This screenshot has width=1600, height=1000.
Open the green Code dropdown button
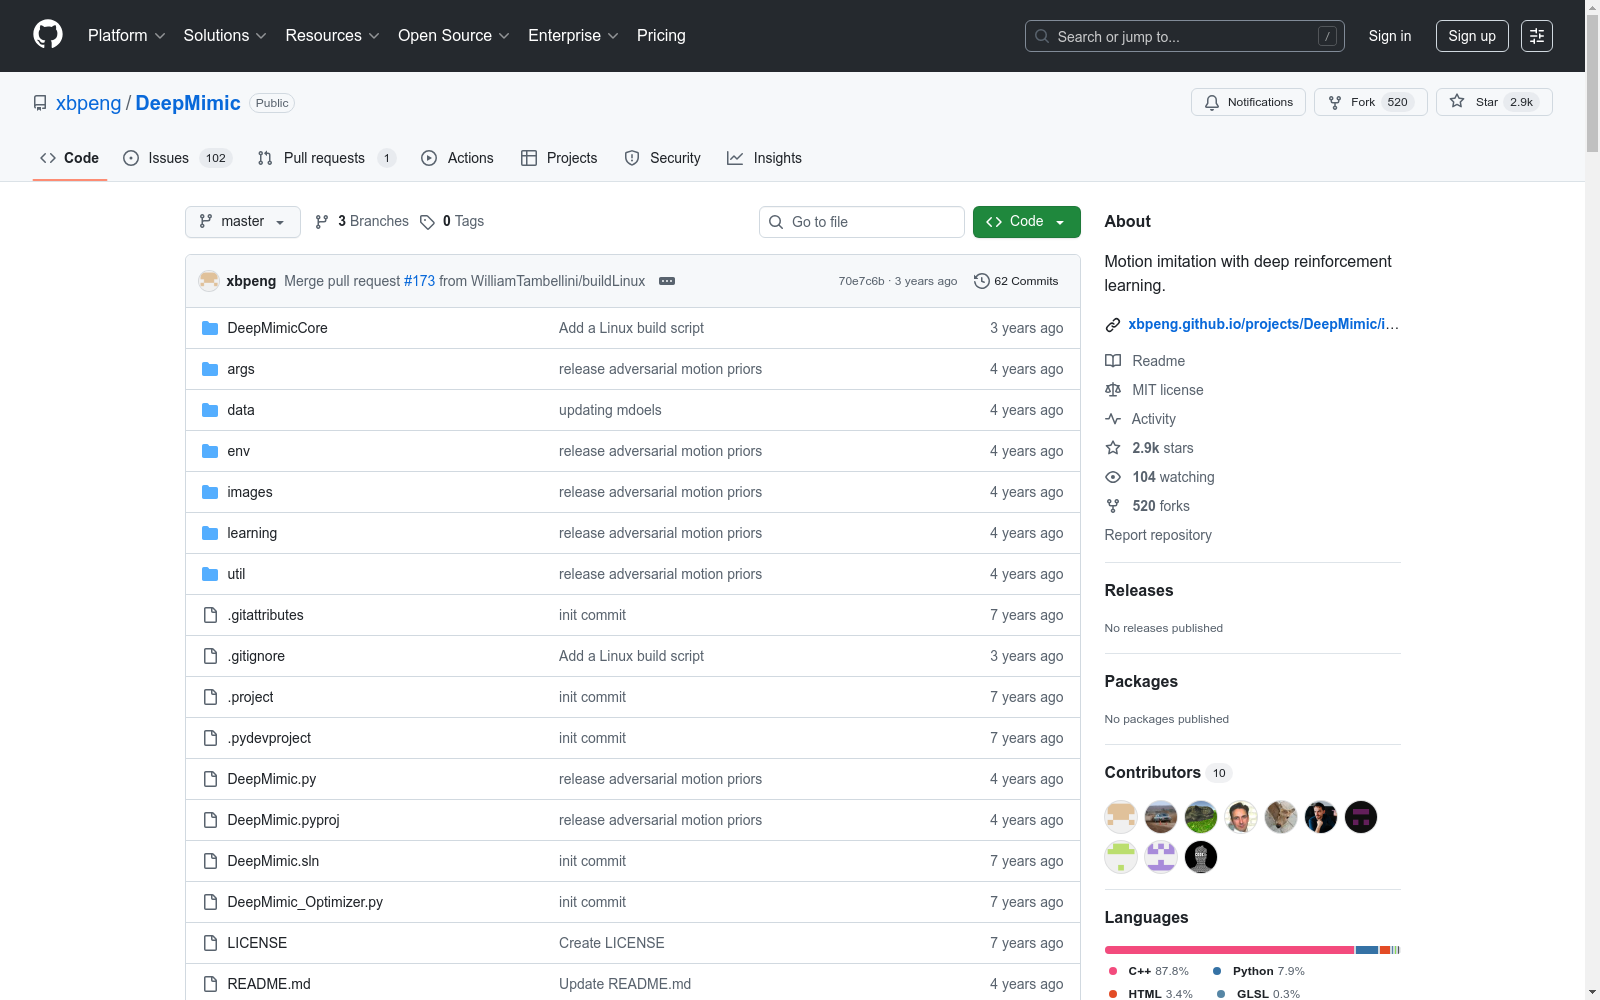(1027, 222)
